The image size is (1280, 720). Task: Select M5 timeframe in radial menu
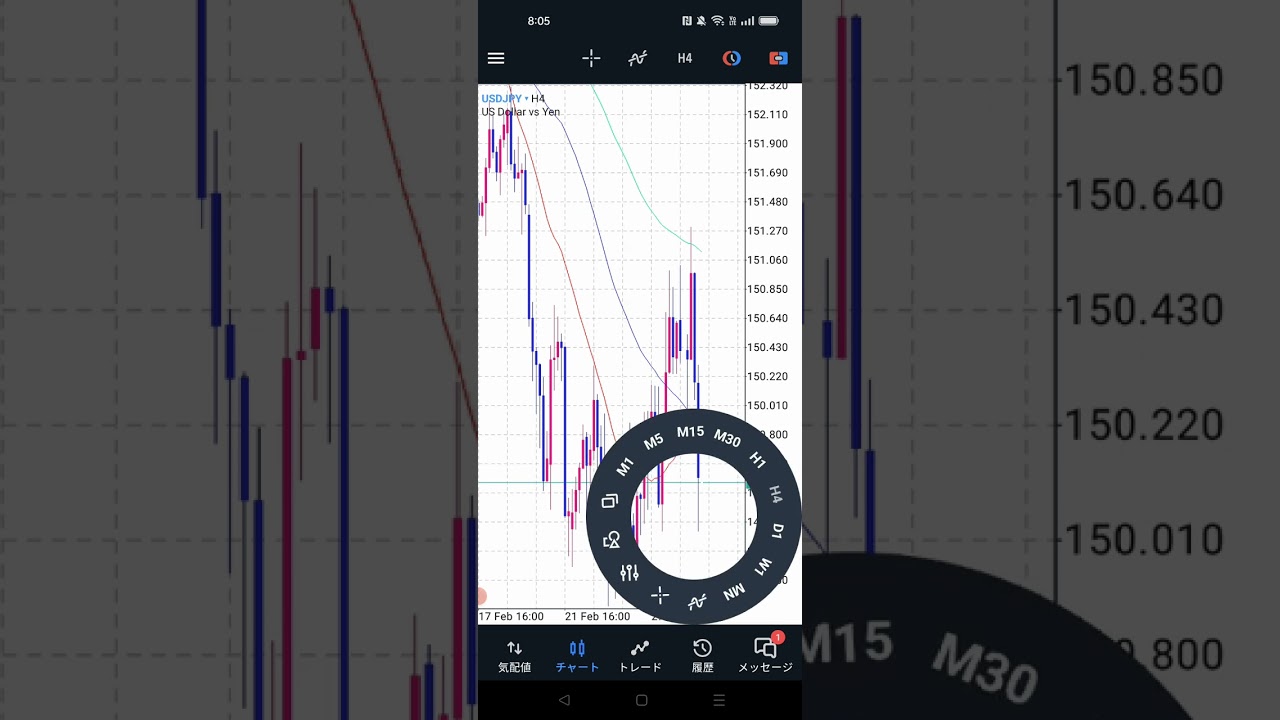(653, 442)
